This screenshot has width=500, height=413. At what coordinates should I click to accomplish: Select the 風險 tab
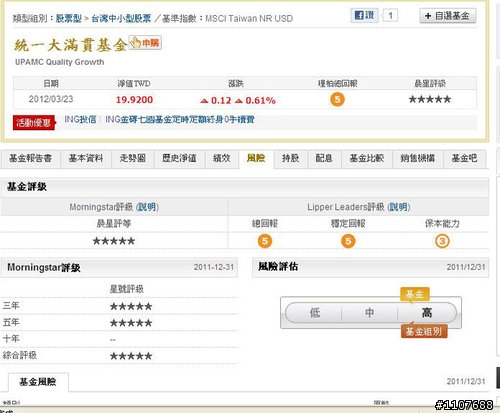pos(256,158)
